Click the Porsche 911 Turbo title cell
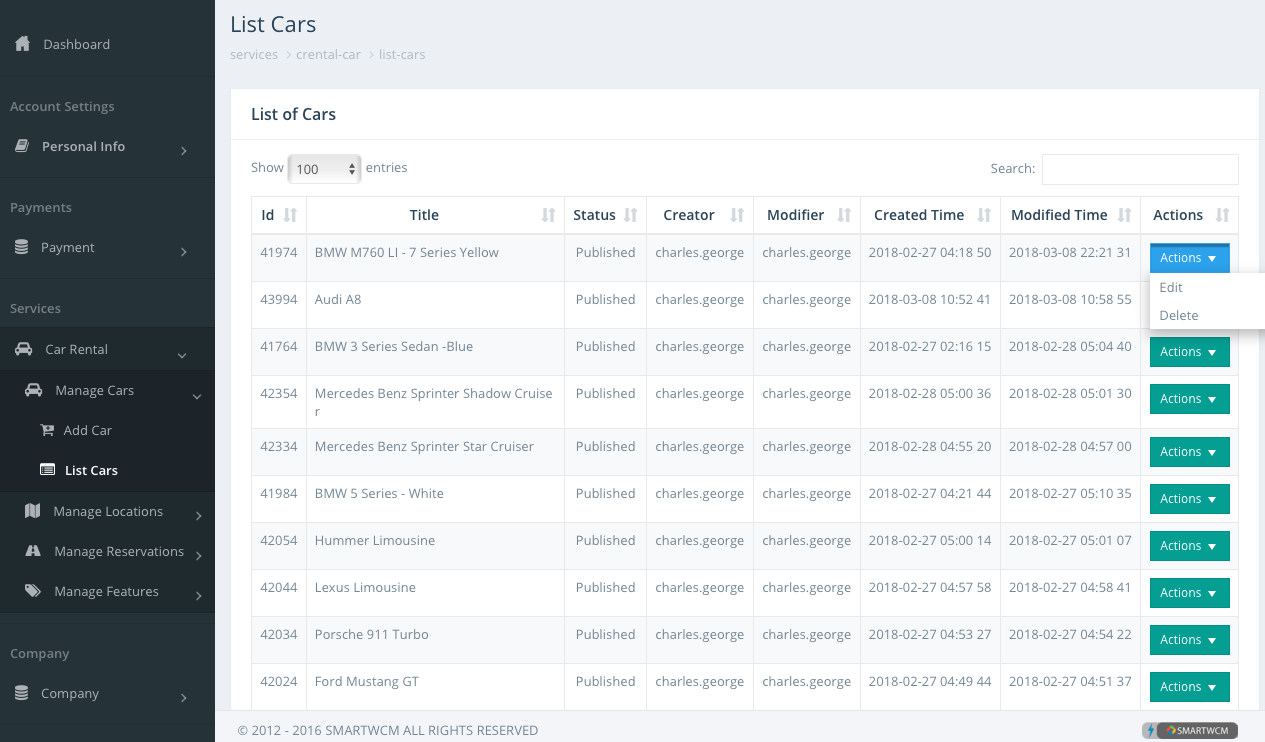Viewport: 1265px width, 742px height. coord(436,640)
